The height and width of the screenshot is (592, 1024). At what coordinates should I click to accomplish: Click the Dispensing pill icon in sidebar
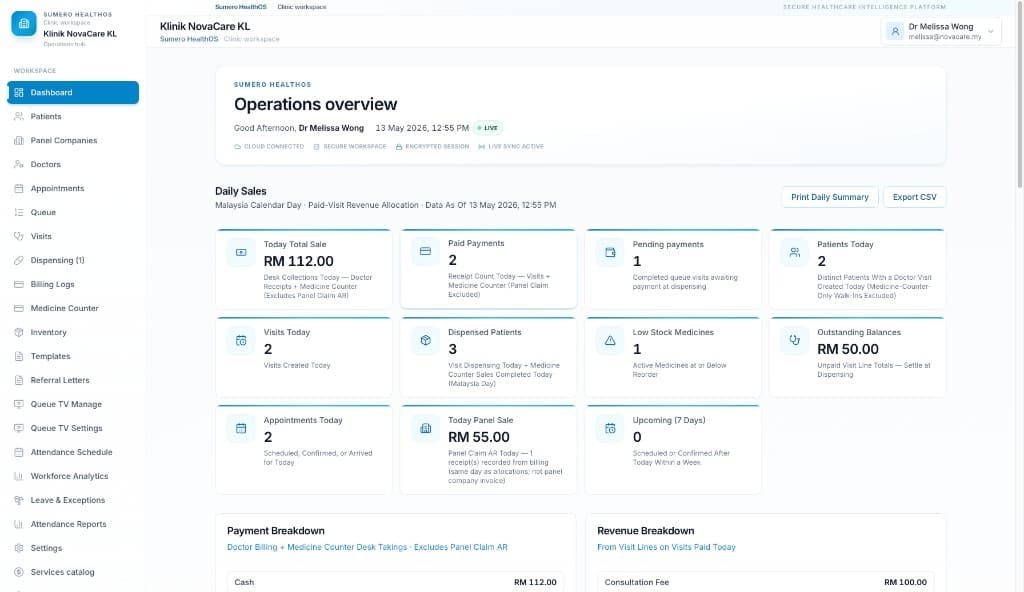point(19,260)
